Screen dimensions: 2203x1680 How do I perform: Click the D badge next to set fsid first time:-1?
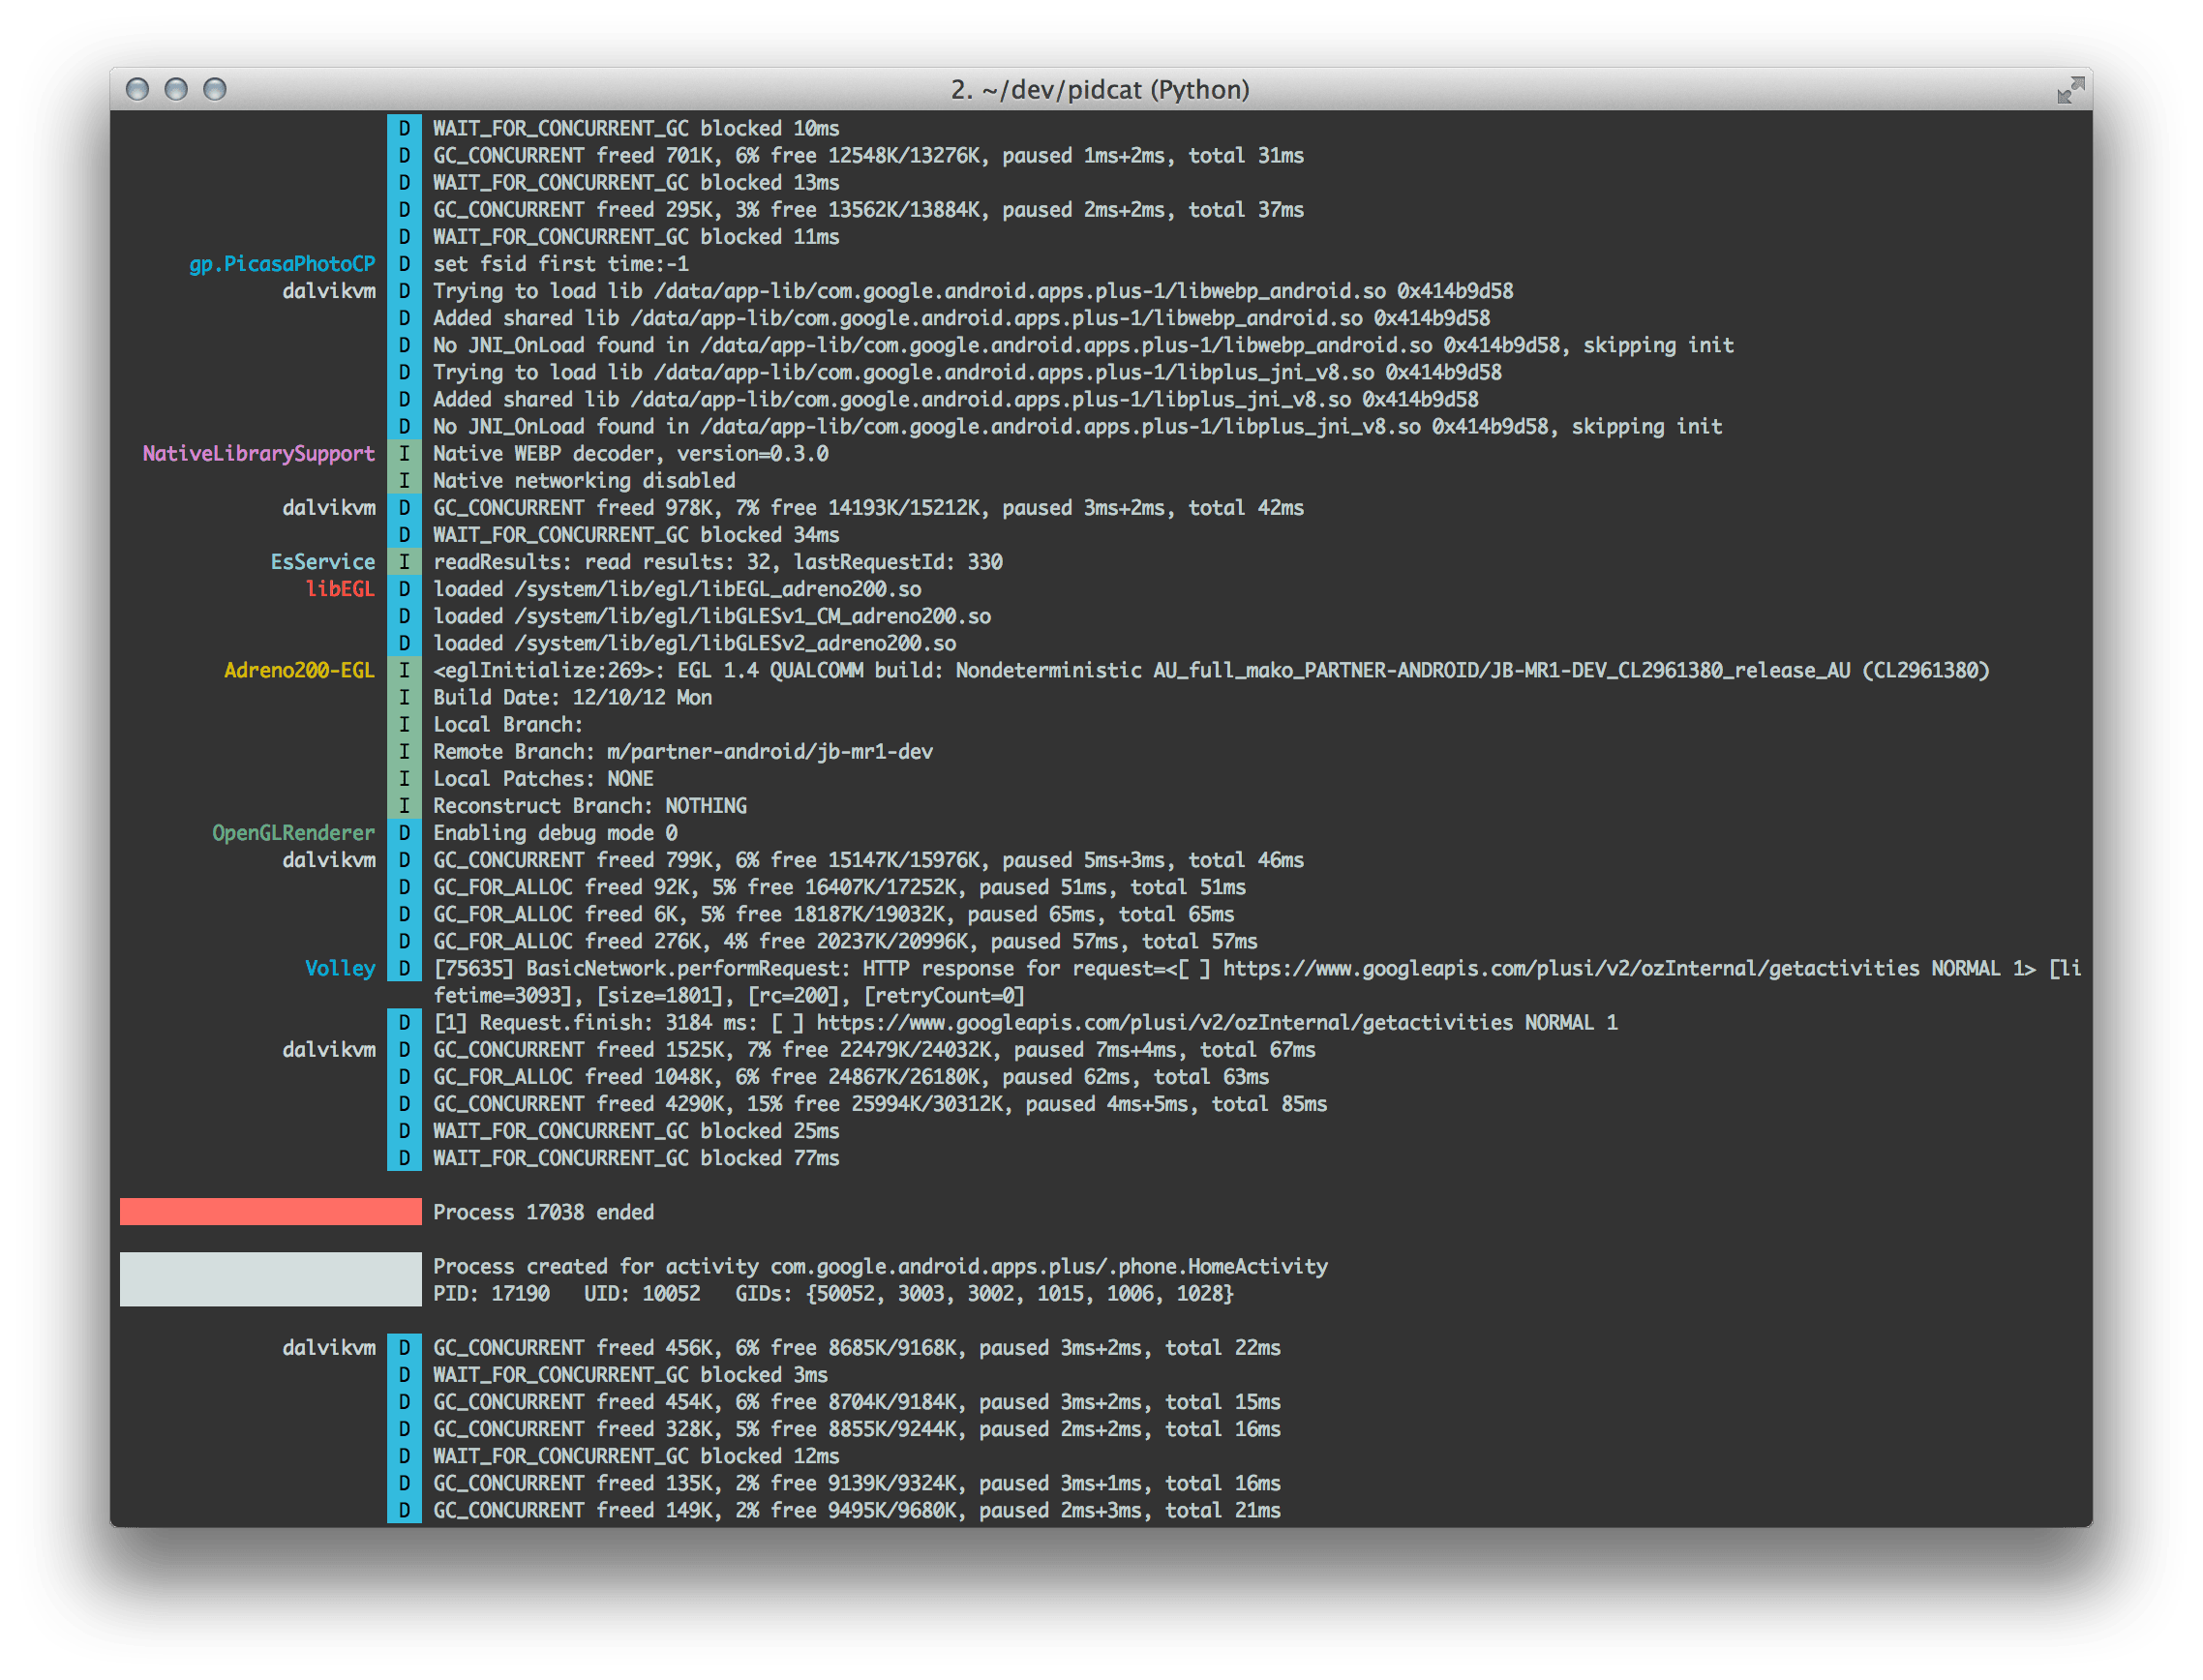pyautogui.click(x=404, y=264)
